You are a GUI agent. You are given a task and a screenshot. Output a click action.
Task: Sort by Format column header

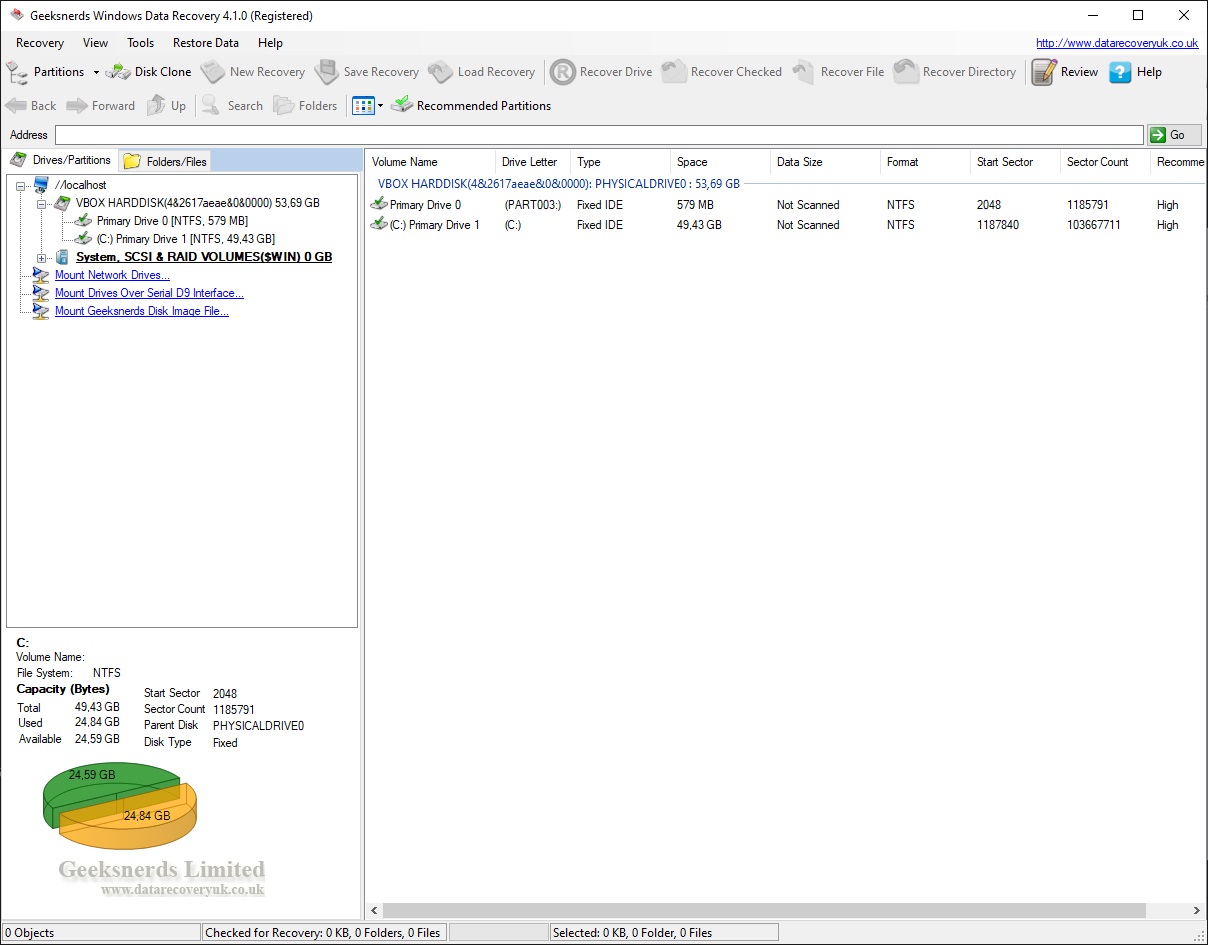coord(925,162)
